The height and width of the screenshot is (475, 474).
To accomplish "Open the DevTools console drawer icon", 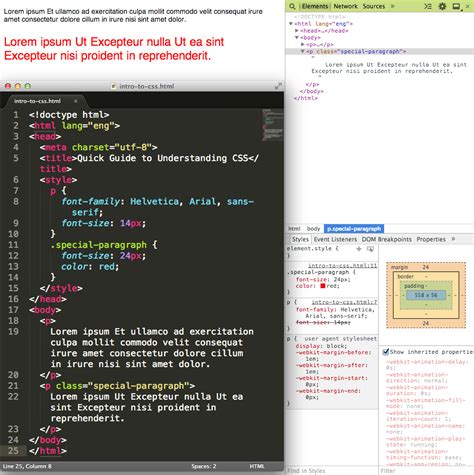I will click(x=428, y=6).
